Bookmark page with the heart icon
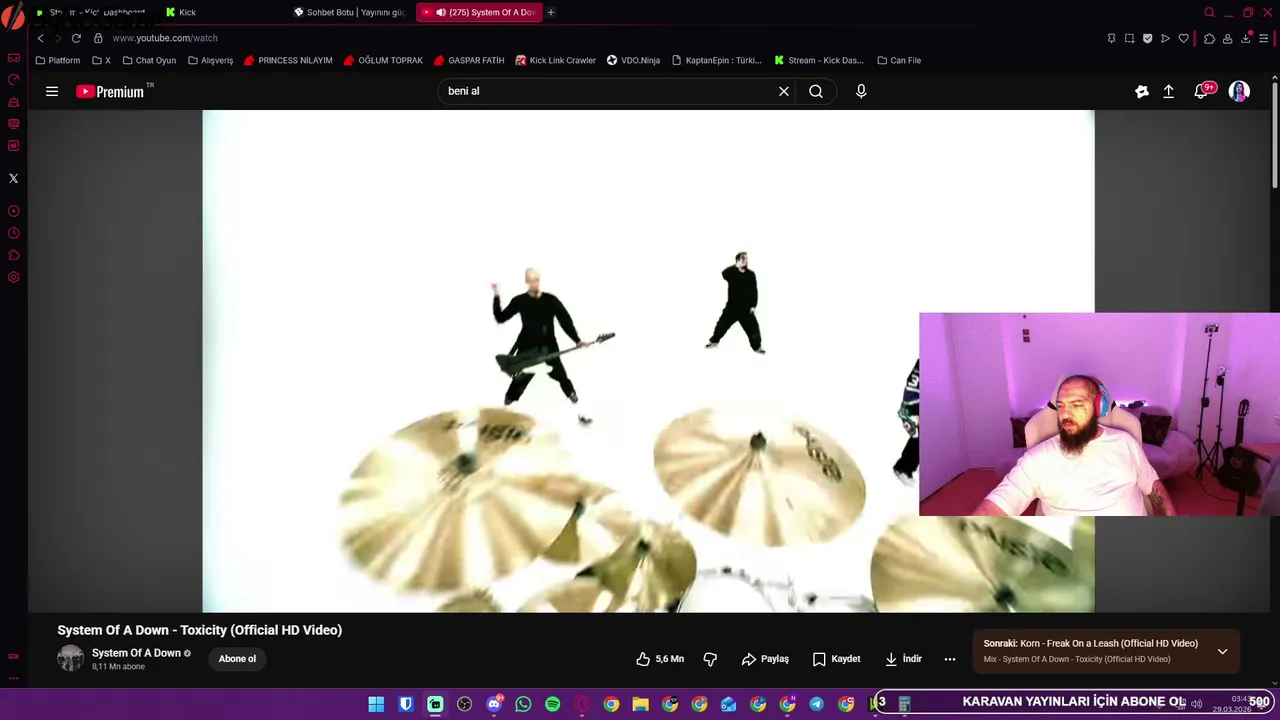Screen dimensions: 1280x720 click(1183, 38)
